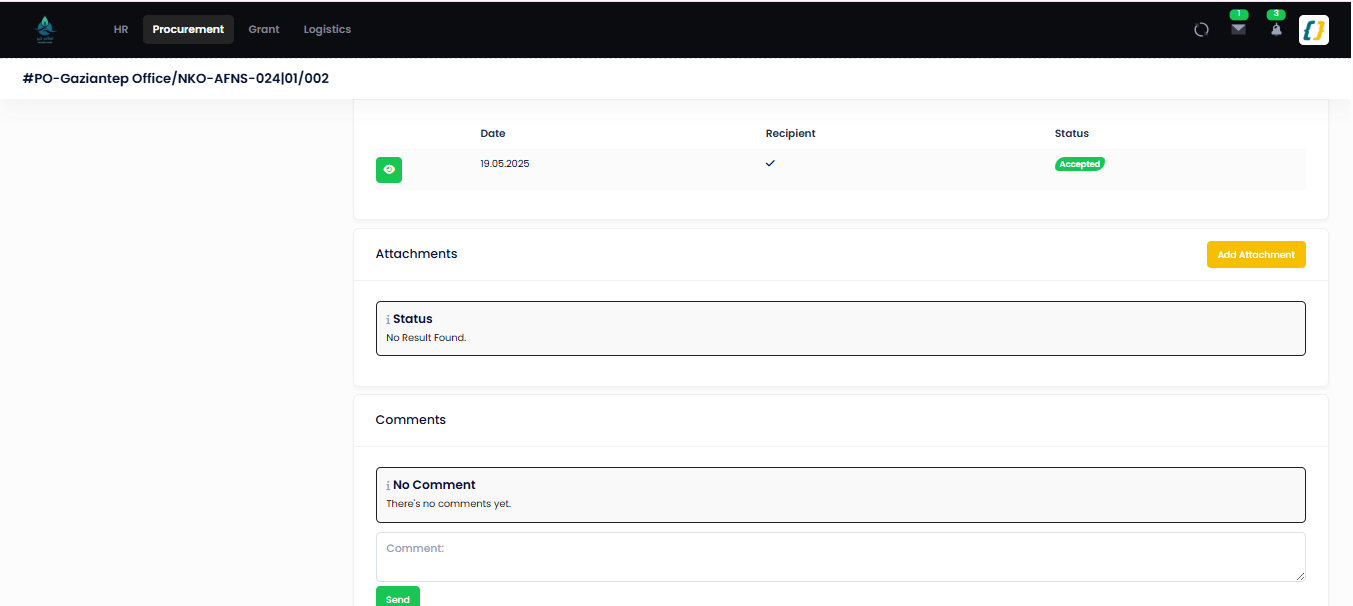Click the green badge on mail icon
1353x606 pixels.
[1239, 14]
